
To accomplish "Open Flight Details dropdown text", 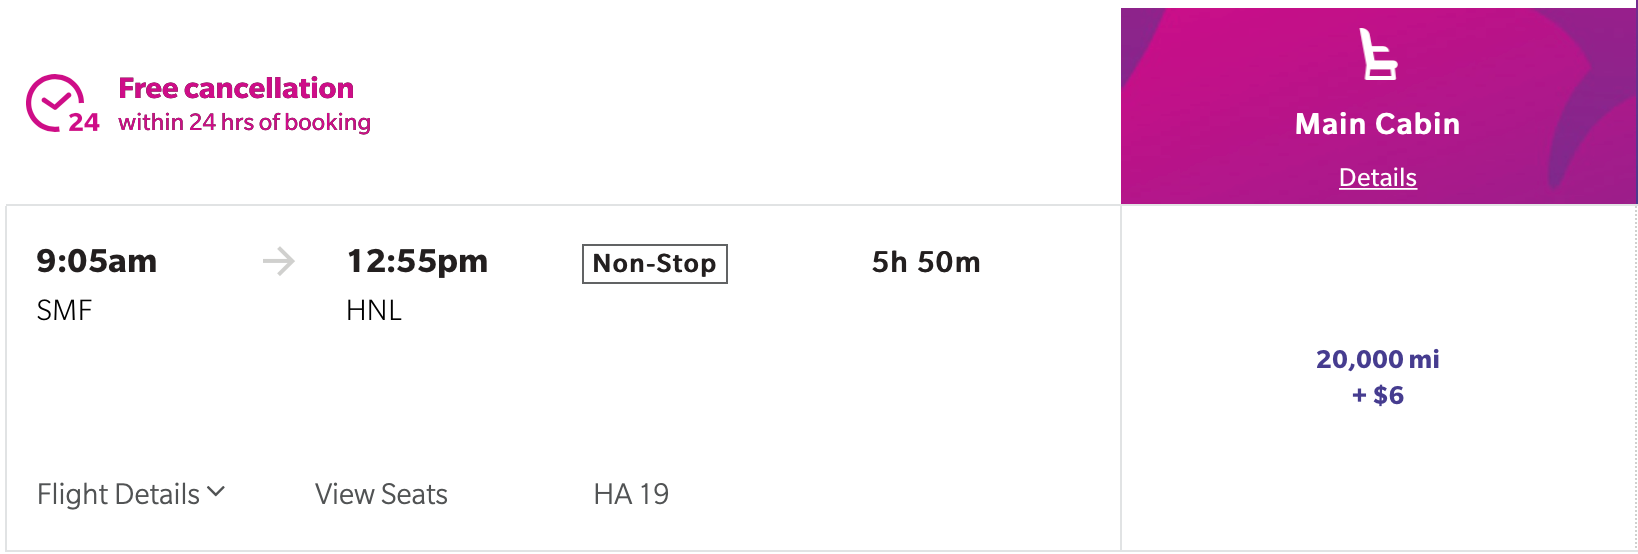I will click(119, 494).
